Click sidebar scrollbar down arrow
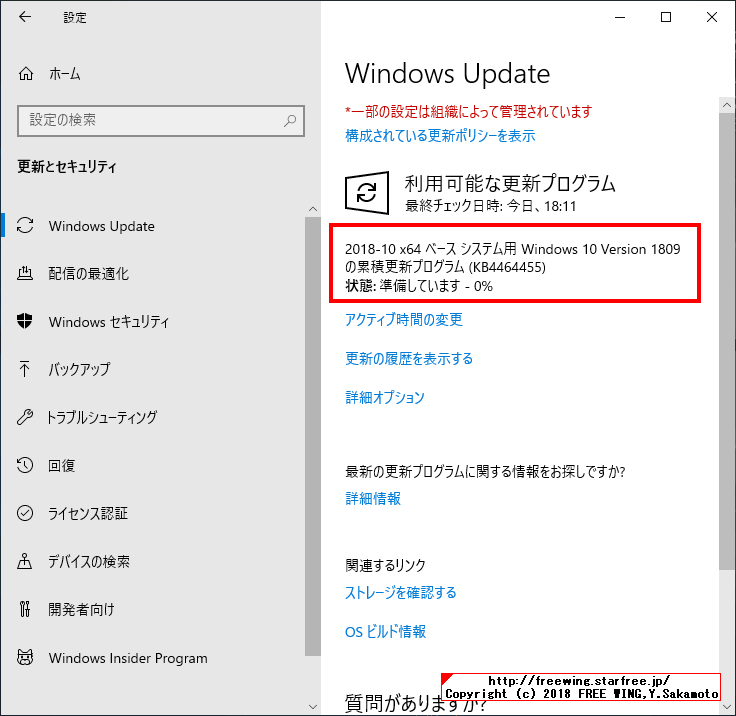 pos(313,706)
